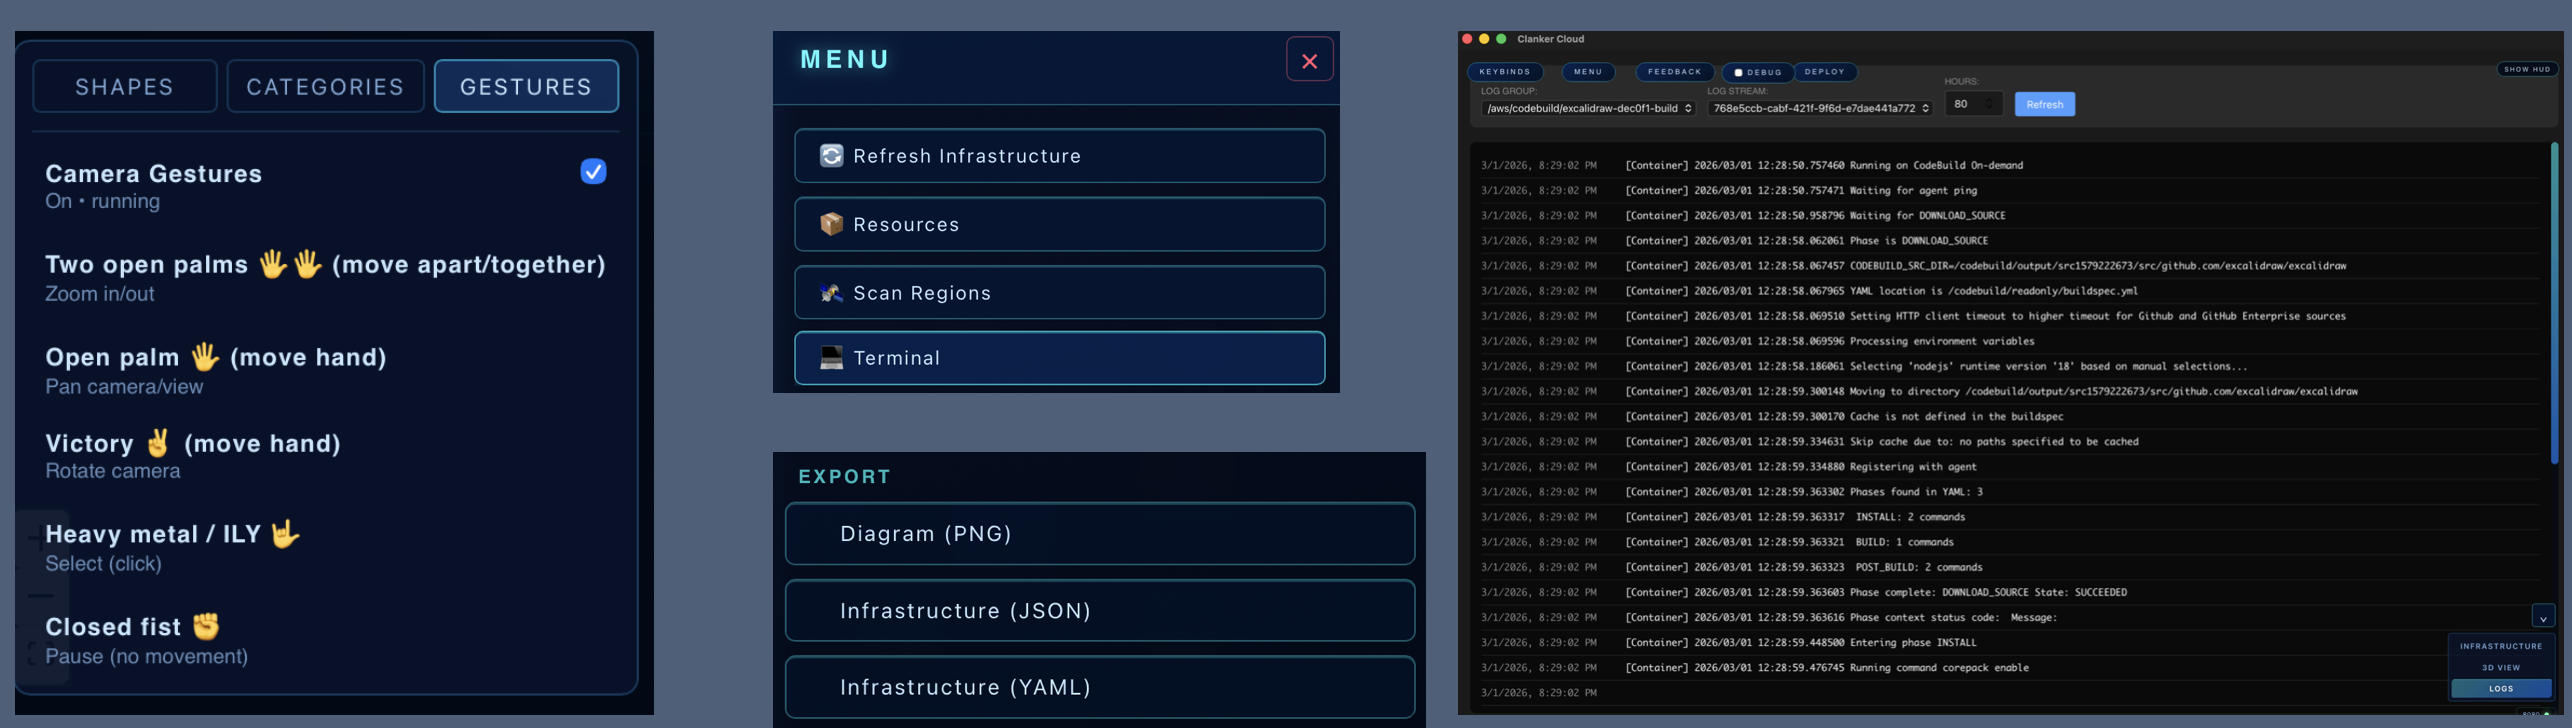Toggle the Debug checkbox in Clanker Cloud
Screen dimensions: 2572x728
(x=1738, y=73)
